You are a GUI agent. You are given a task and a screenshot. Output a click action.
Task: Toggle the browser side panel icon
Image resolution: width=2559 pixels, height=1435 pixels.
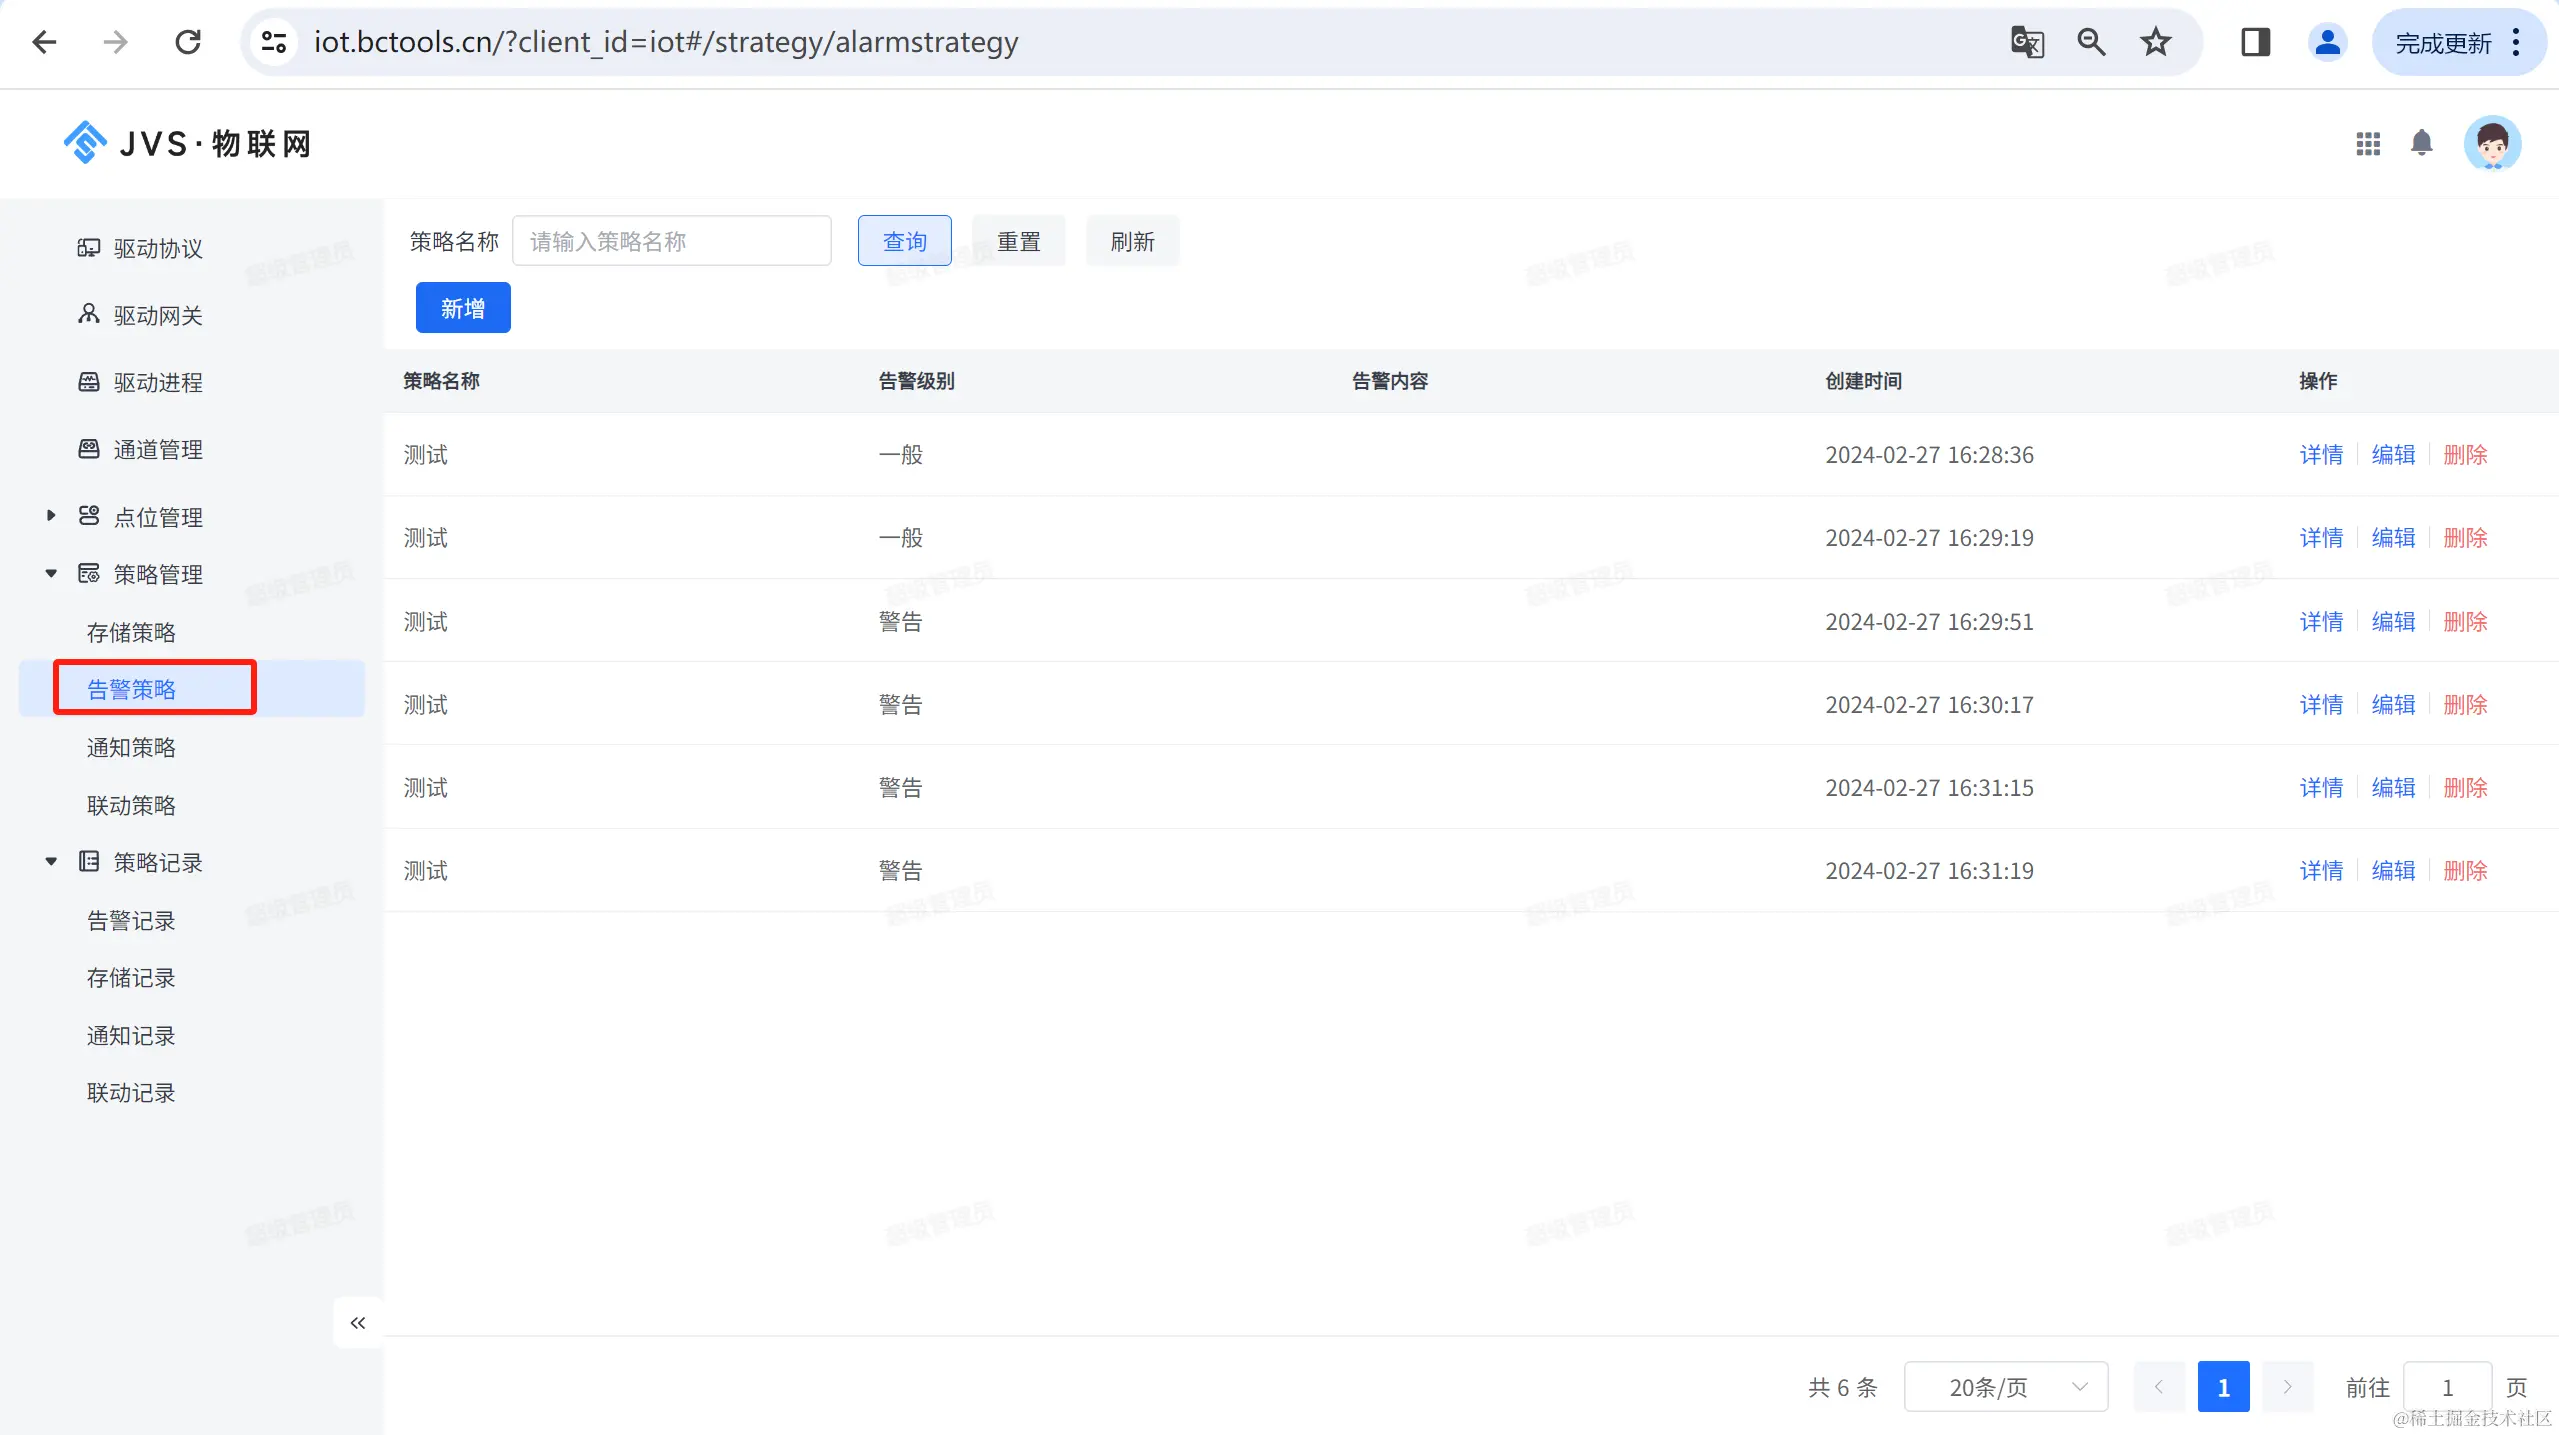(2255, 42)
